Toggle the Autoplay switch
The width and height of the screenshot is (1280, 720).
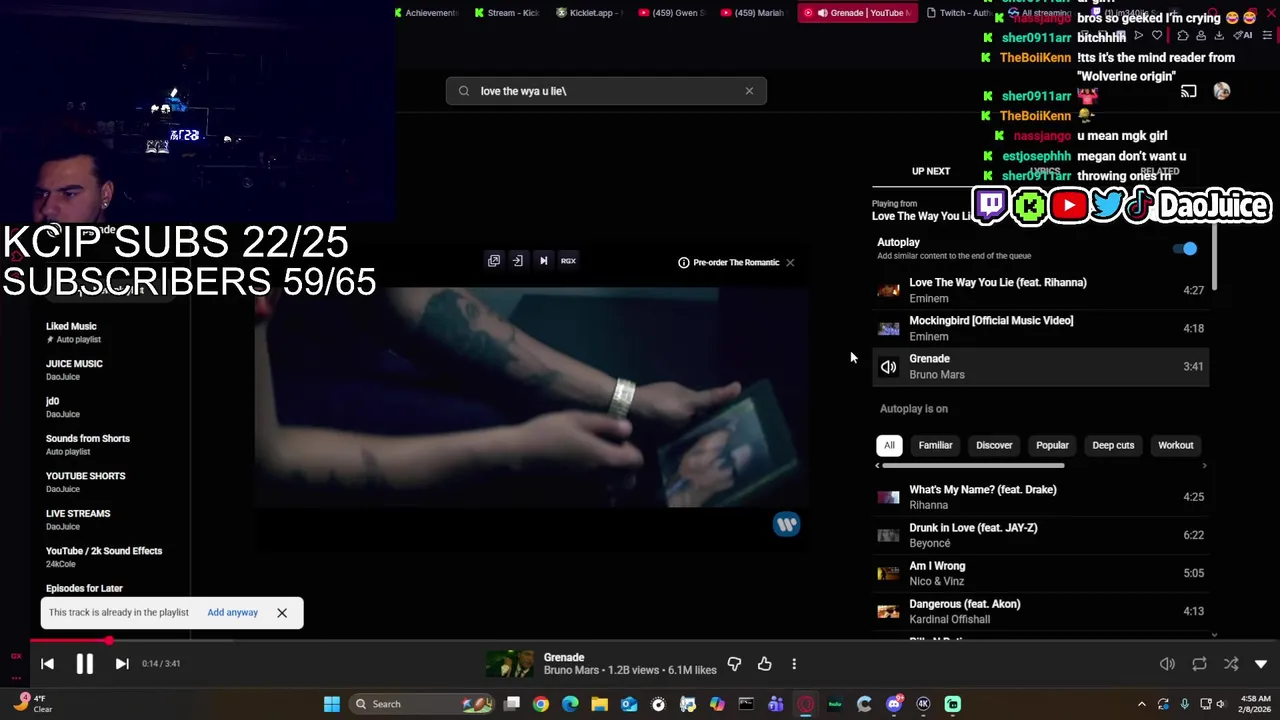1185,248
